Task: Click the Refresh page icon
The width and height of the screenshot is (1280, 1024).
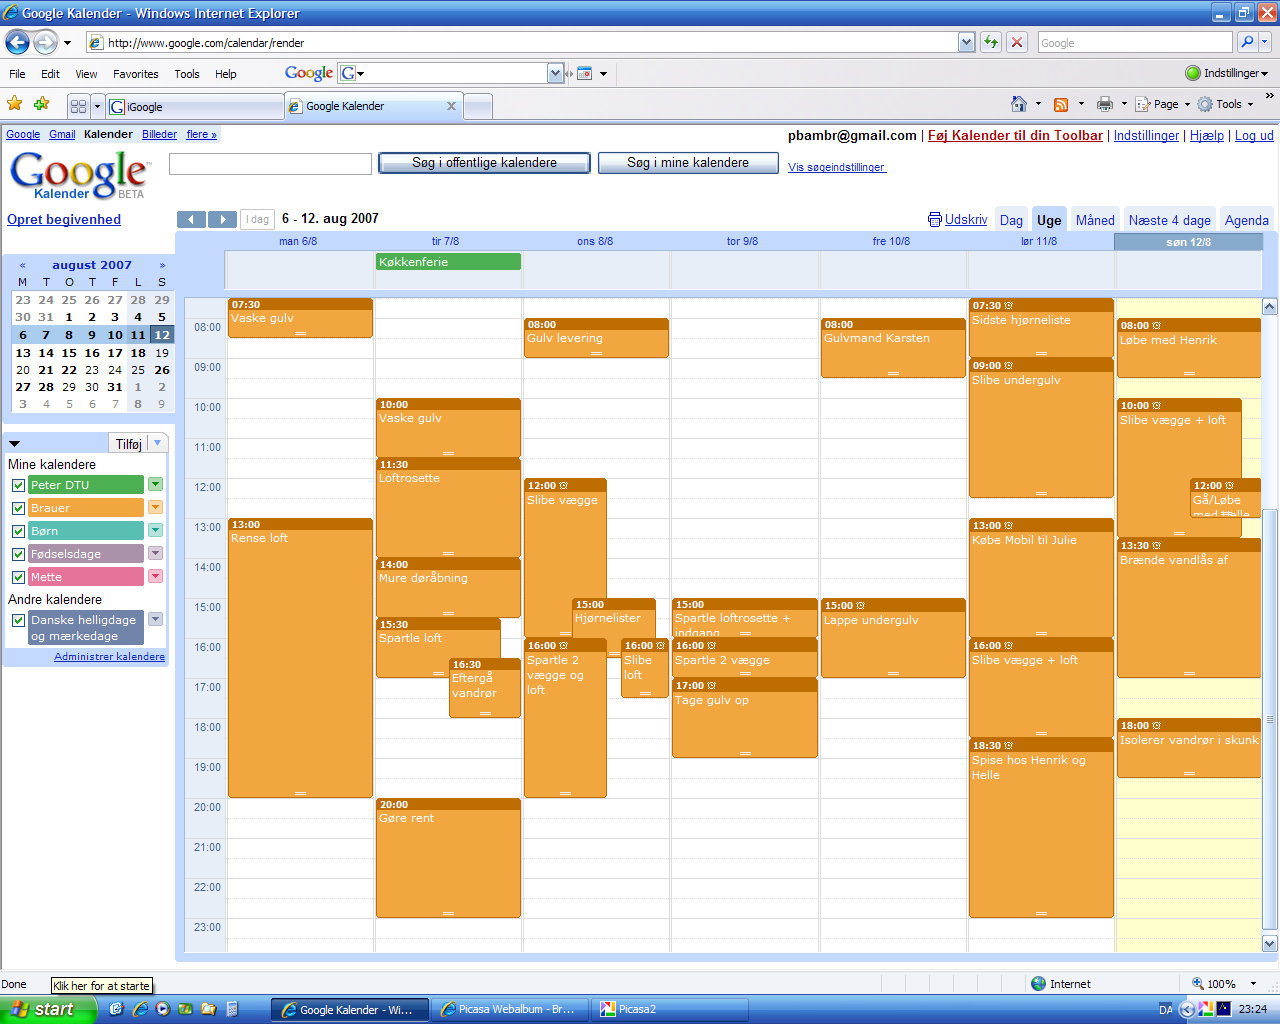Action: point(991,42)
